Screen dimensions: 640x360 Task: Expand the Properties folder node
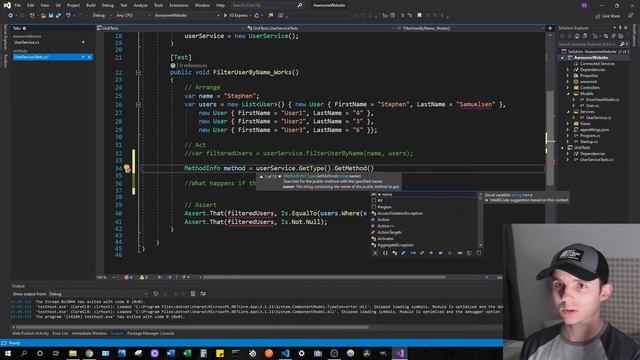pyautogui.click(x=568, y=76)
